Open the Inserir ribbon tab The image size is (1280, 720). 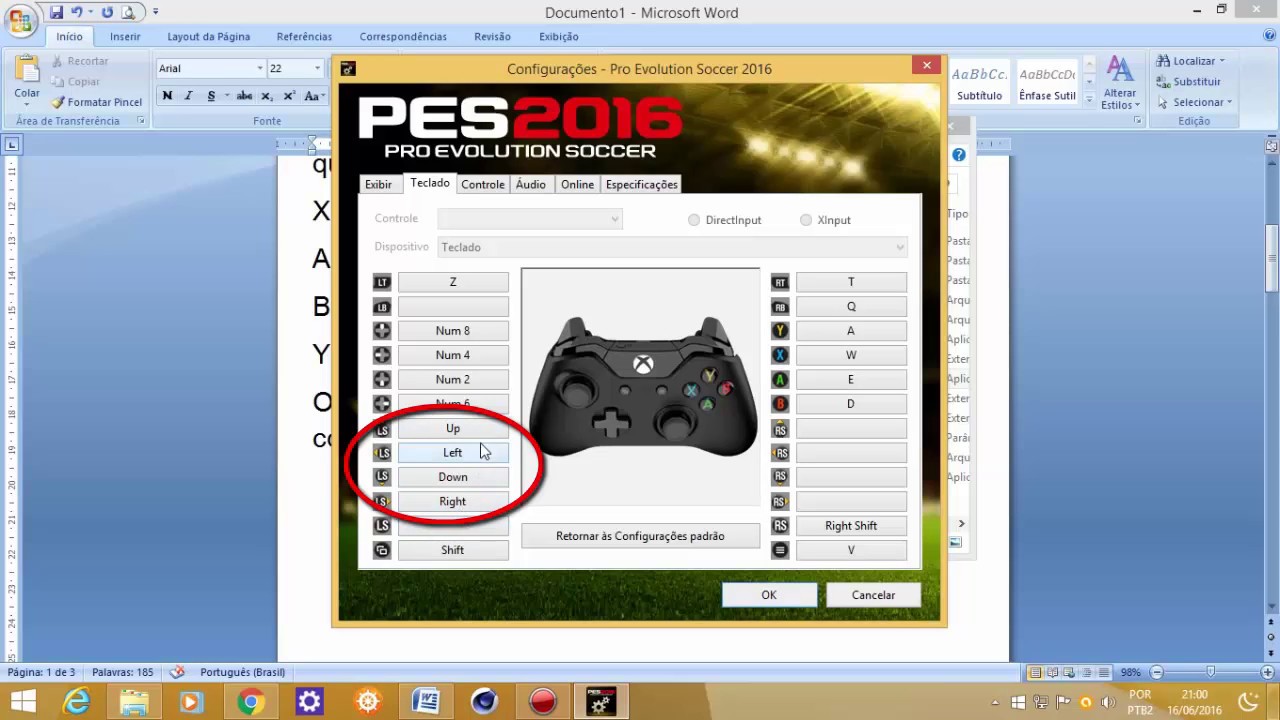click(125, 37)
